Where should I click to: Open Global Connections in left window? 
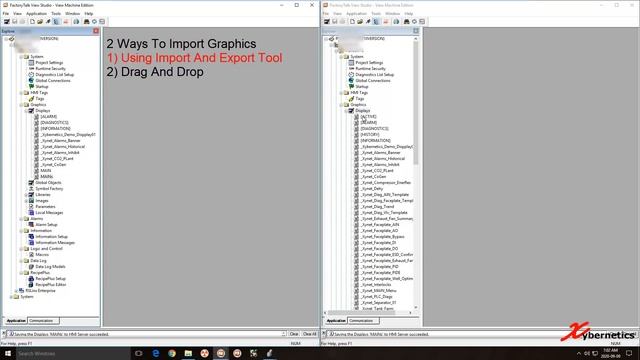tap(53, 80)
